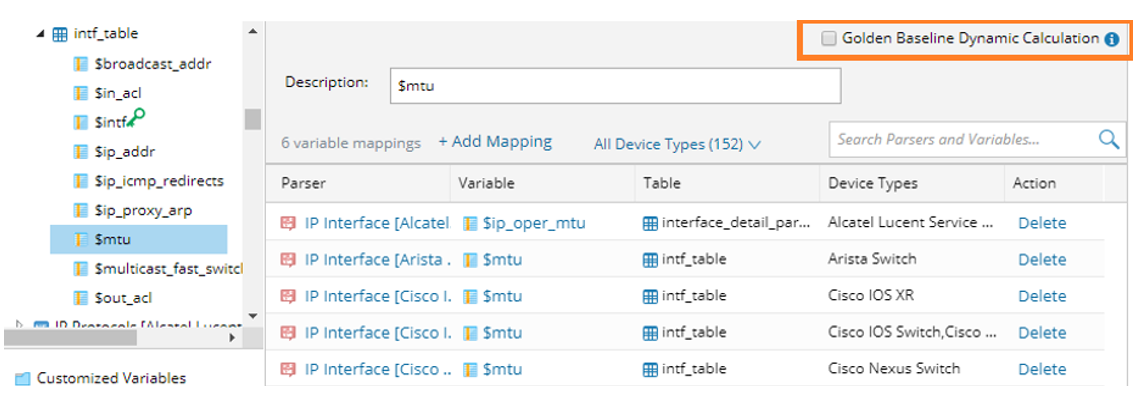Image resolution: width=1140 pixels, height=400 pixels.
Task: Click the Add Mapping link
Action: (x=495, y=142)
